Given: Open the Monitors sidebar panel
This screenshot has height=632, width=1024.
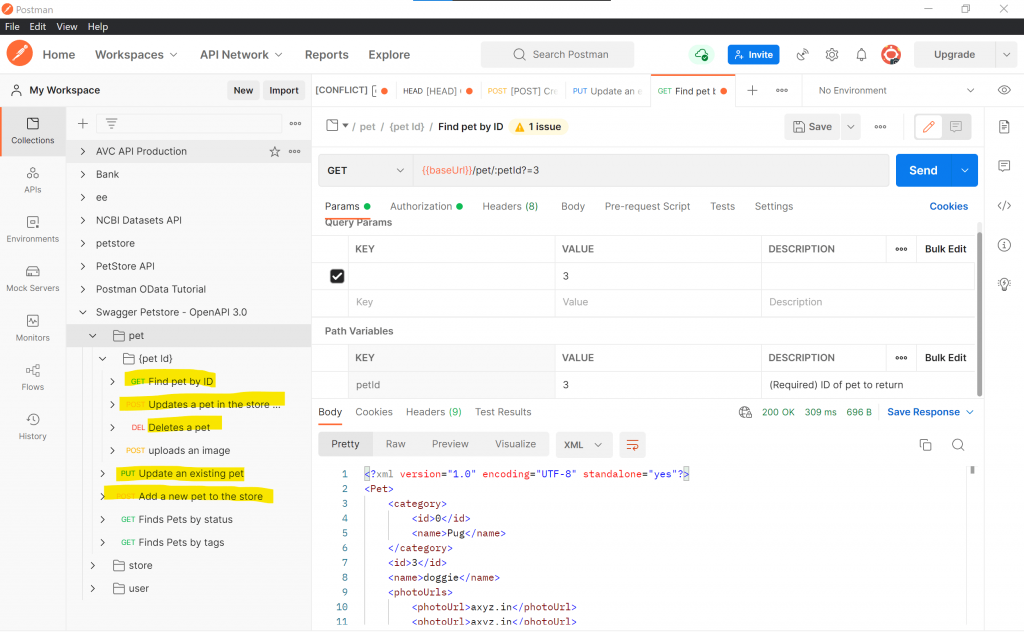Looking at the screenshot, I should point(33,328).
